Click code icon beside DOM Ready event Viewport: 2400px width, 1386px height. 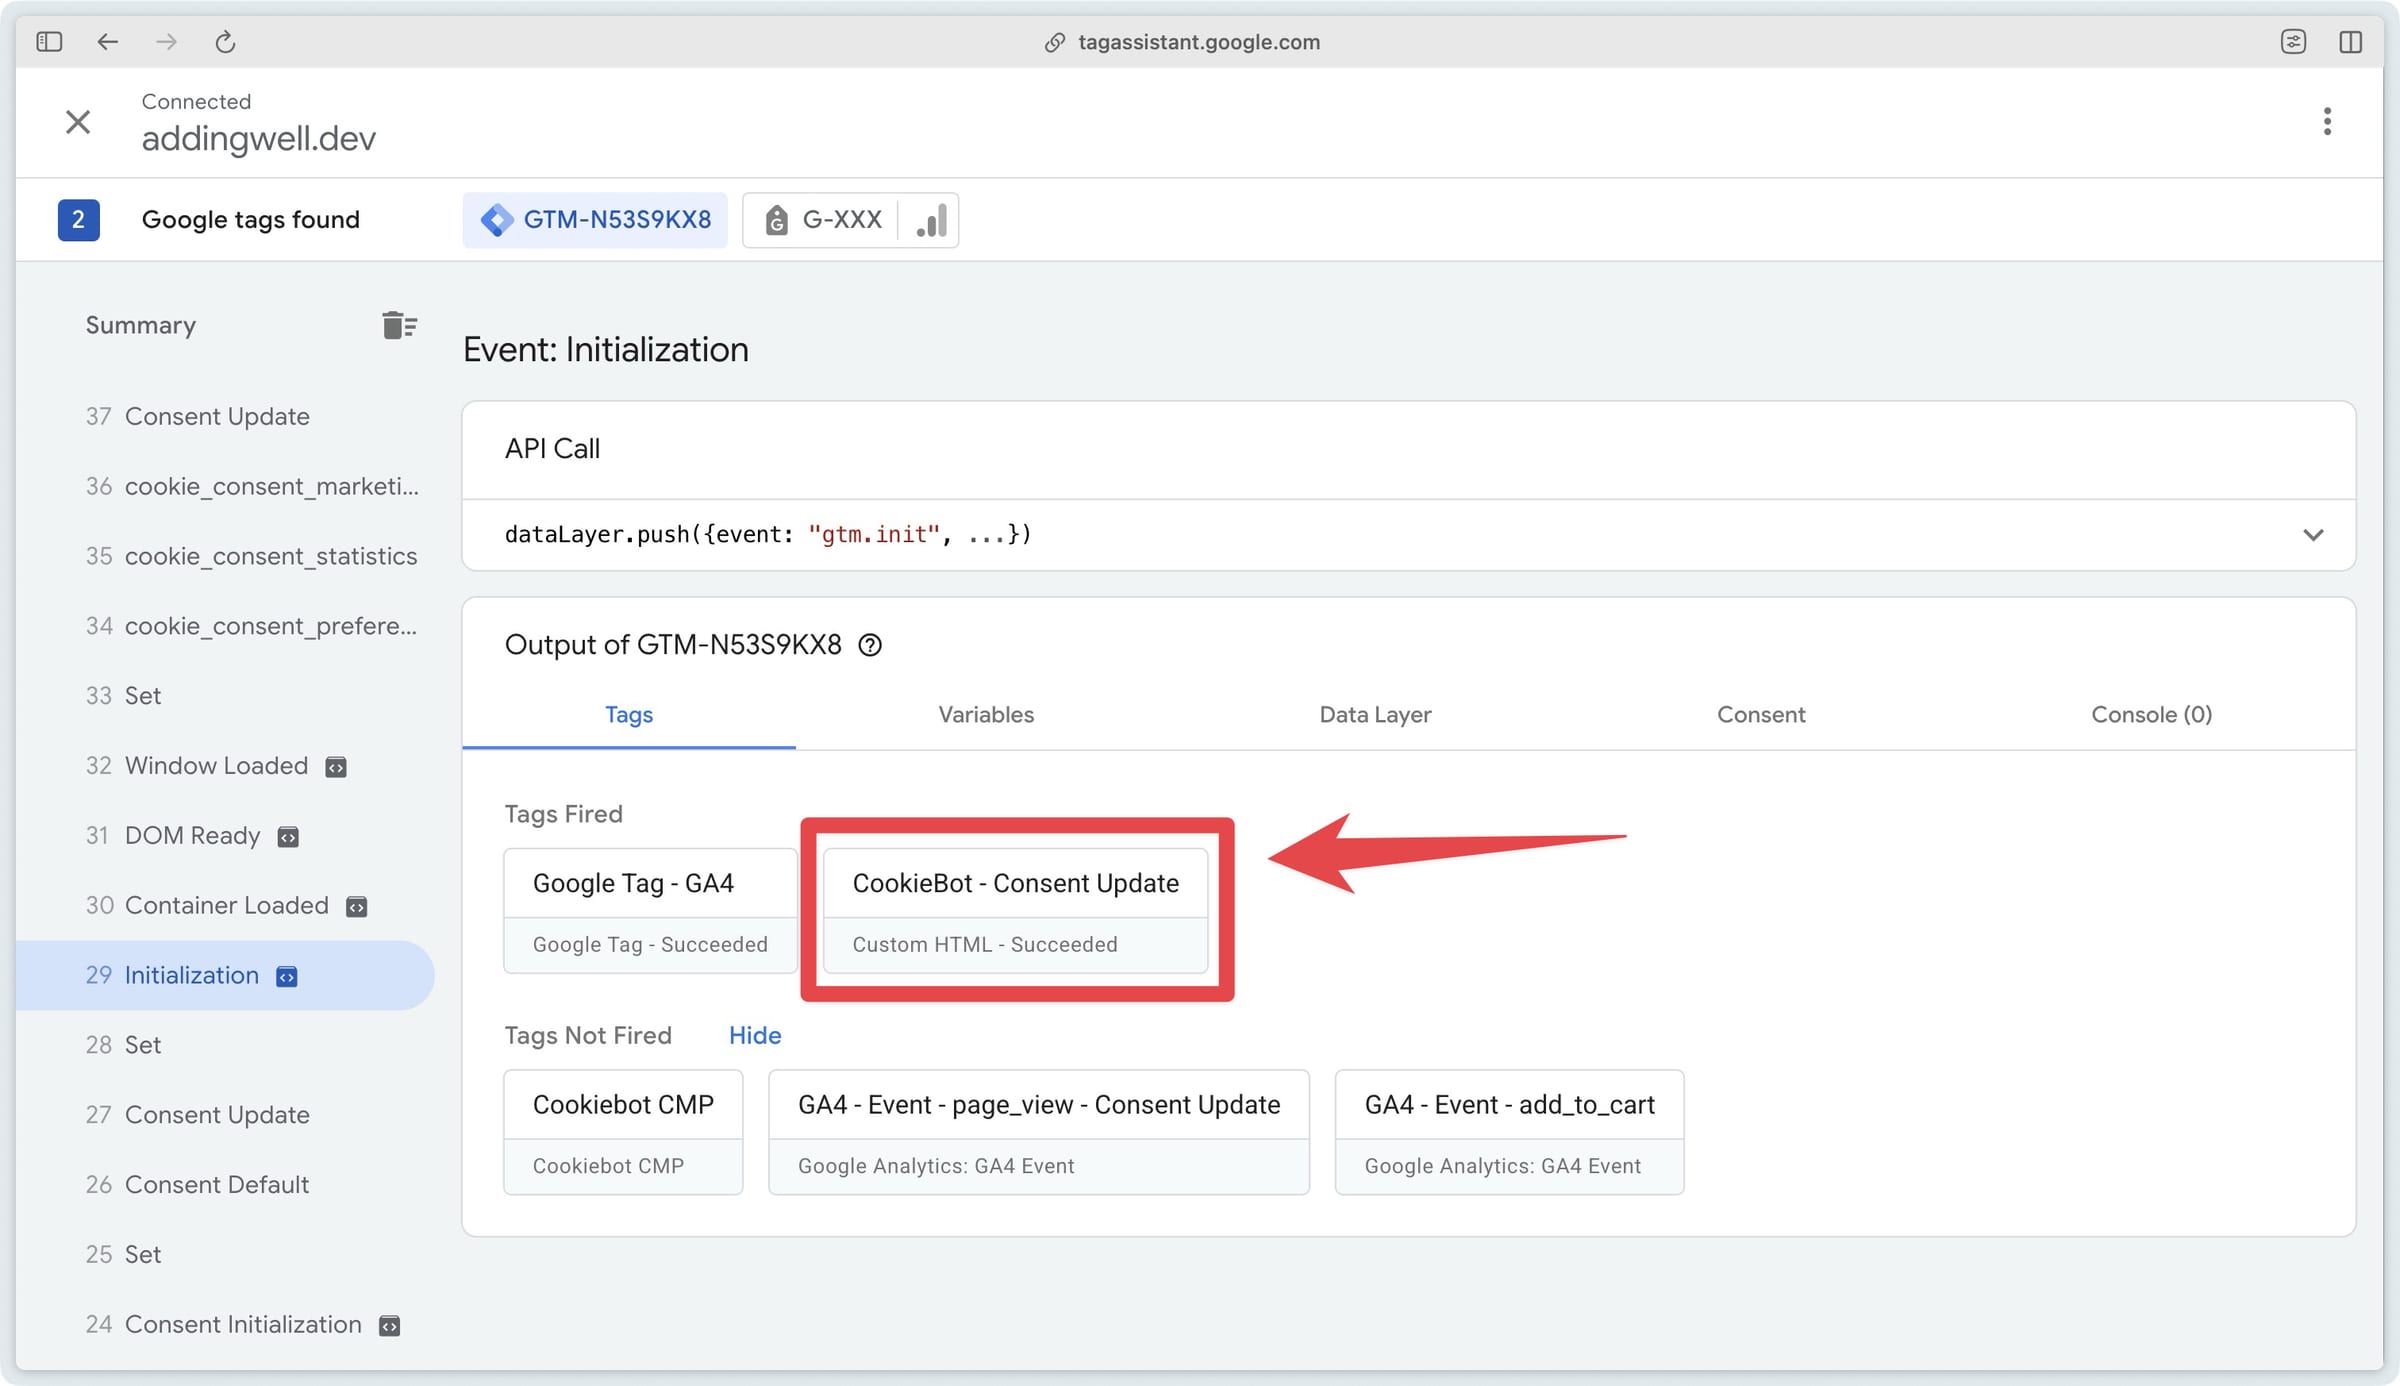coord(288,837)
